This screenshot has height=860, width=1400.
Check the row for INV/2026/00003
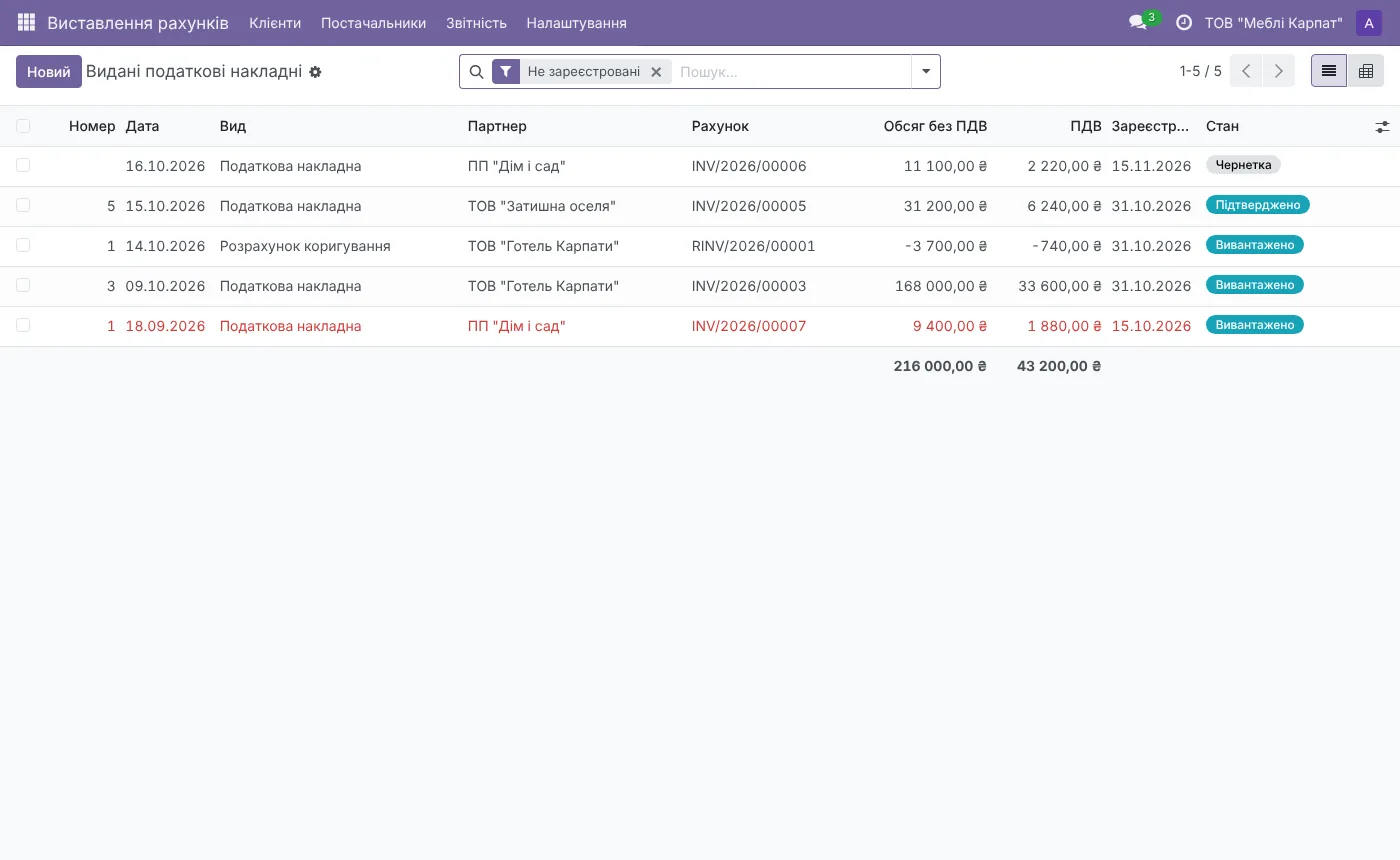[x=23, y=285]
